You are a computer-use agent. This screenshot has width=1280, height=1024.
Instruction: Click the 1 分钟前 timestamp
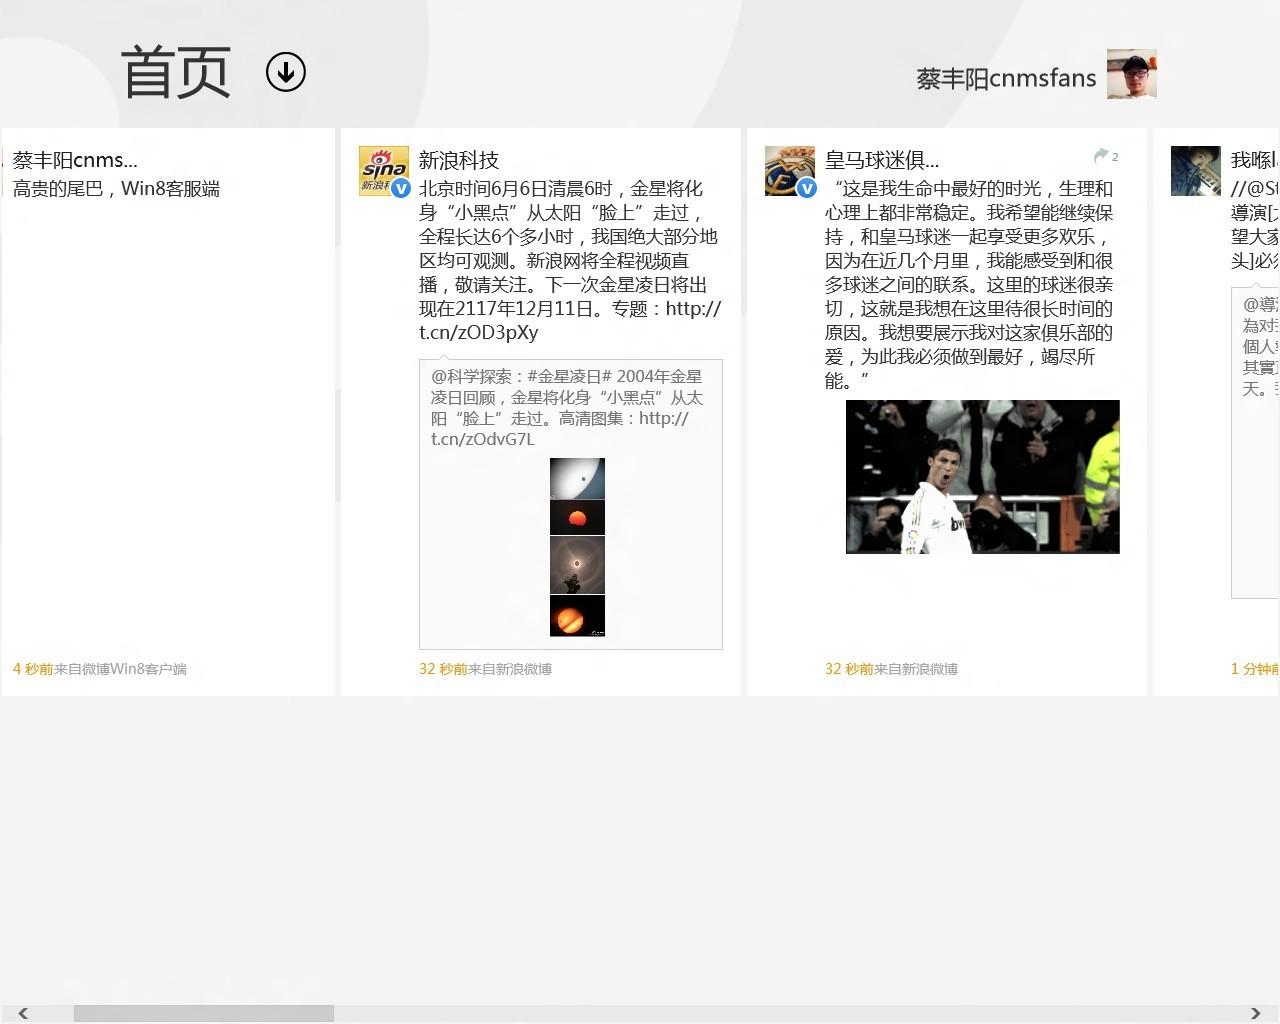pyautogui.click(x=1255, y=669)
